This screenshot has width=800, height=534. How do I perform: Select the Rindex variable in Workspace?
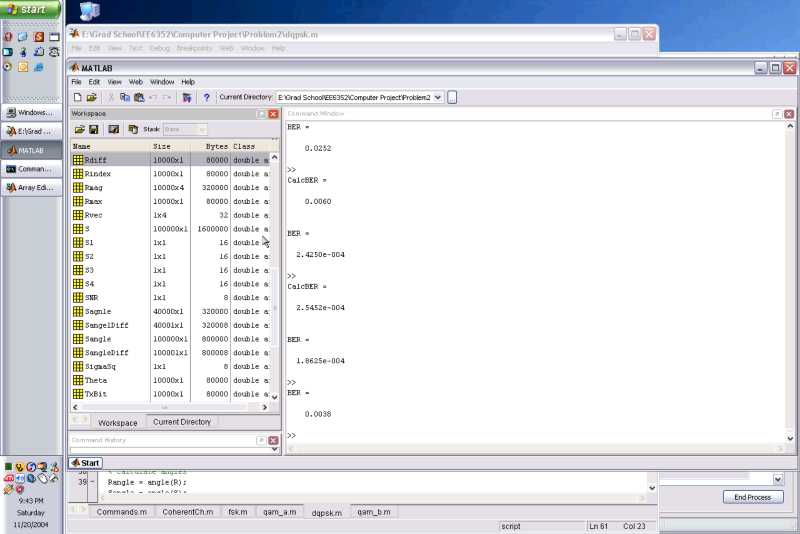click(x=170, y=174)
